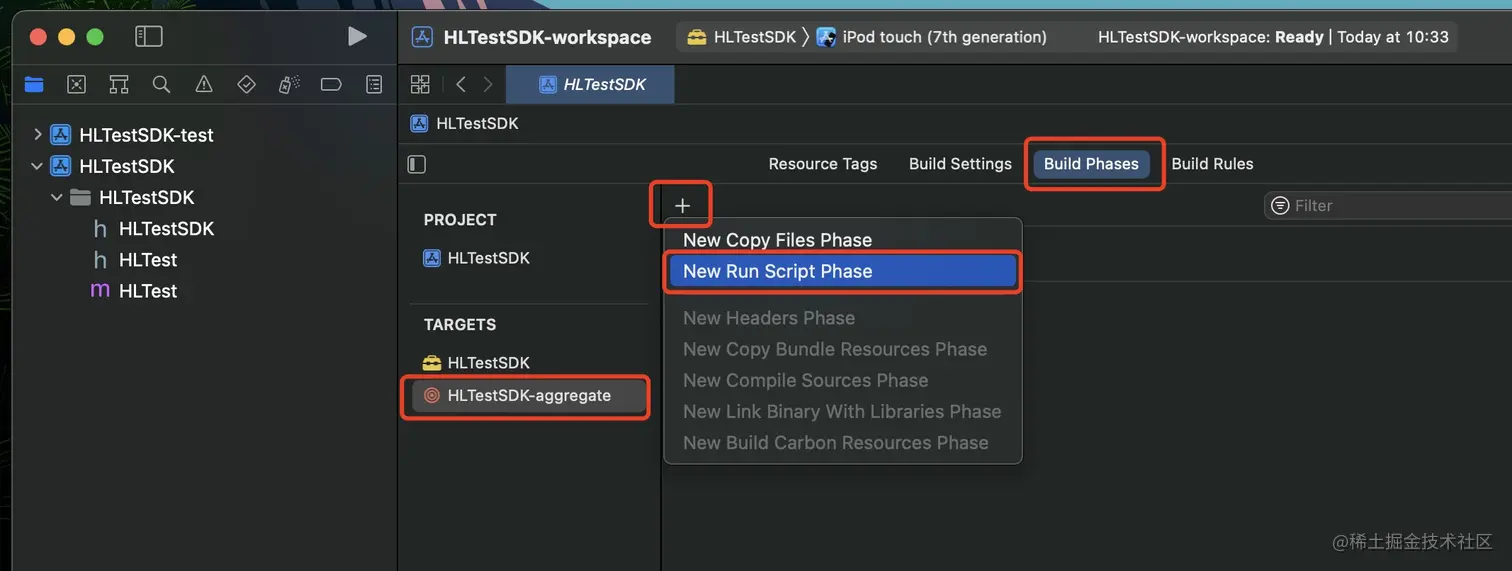Click the plus add phase button
Screen dimensions: 1512x571
click(682, 205)
